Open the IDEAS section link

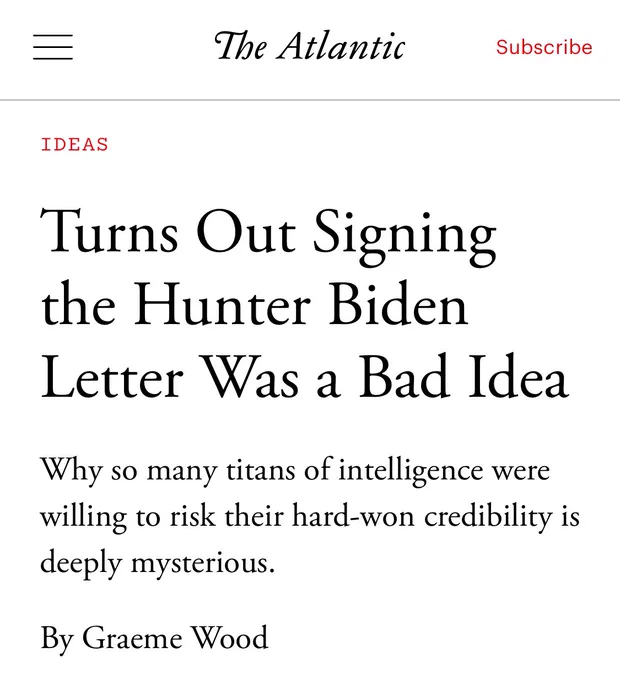click(x=74, y=144)
